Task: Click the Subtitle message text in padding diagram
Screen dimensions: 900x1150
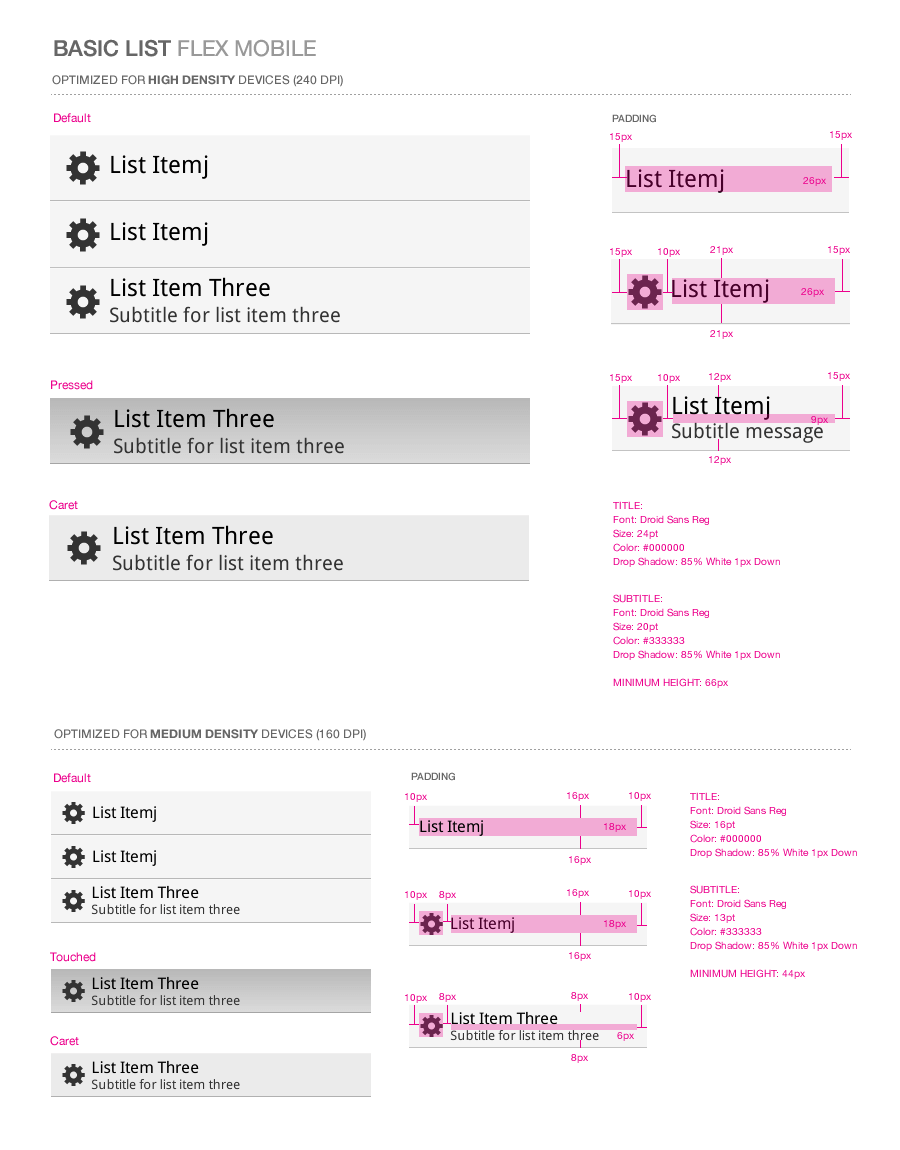Action: click(747, 431)
